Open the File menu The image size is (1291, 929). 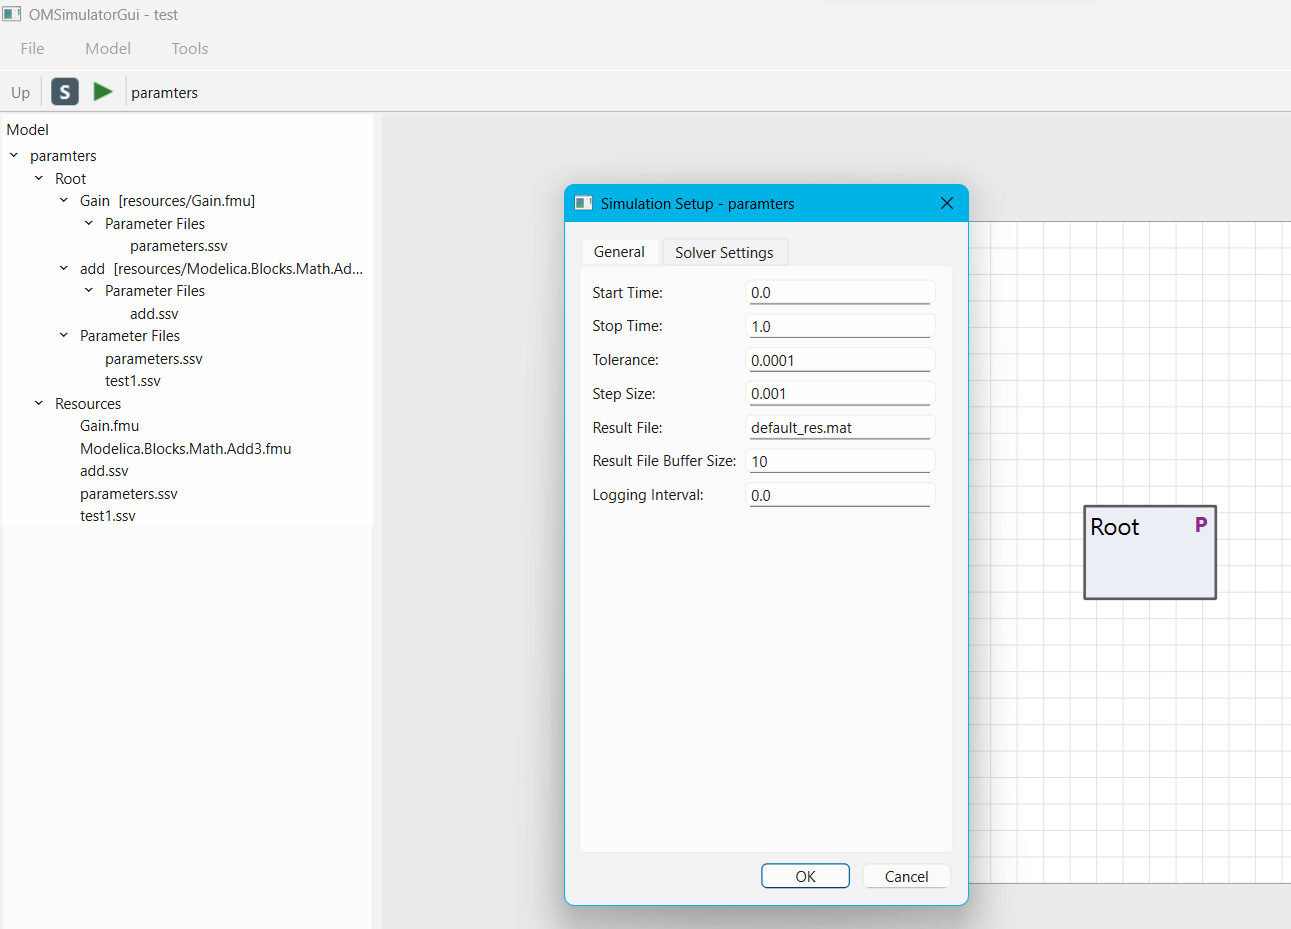click(32, 48)
